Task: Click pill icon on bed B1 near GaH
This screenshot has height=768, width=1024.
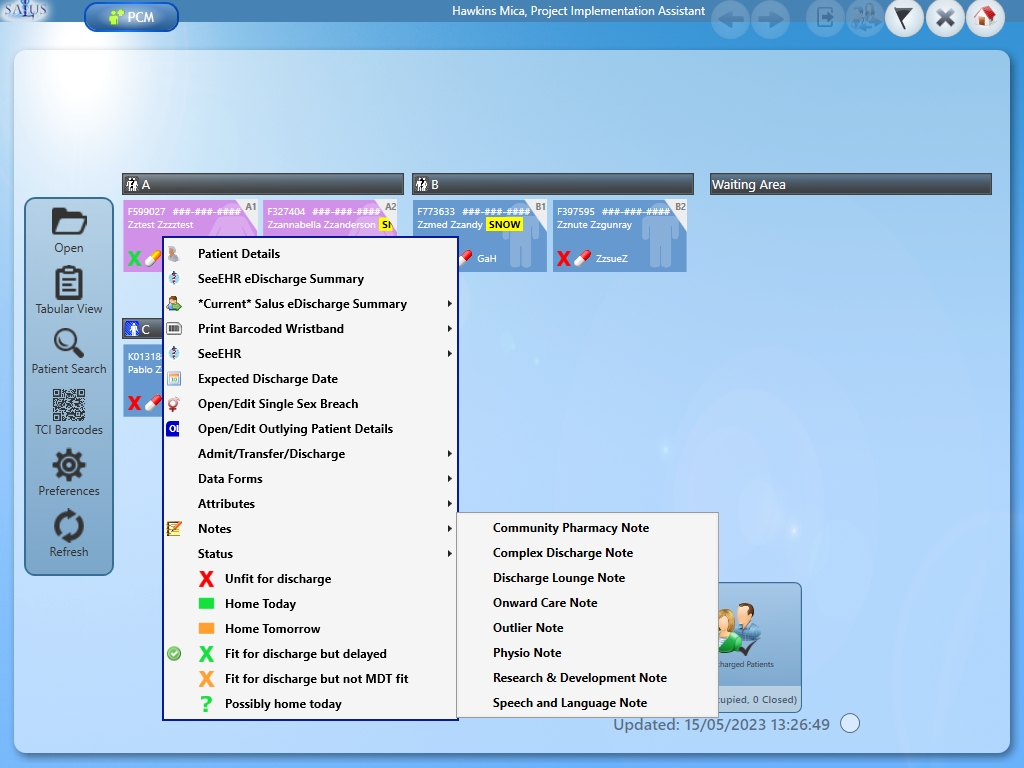Action: tap(466, 258)
